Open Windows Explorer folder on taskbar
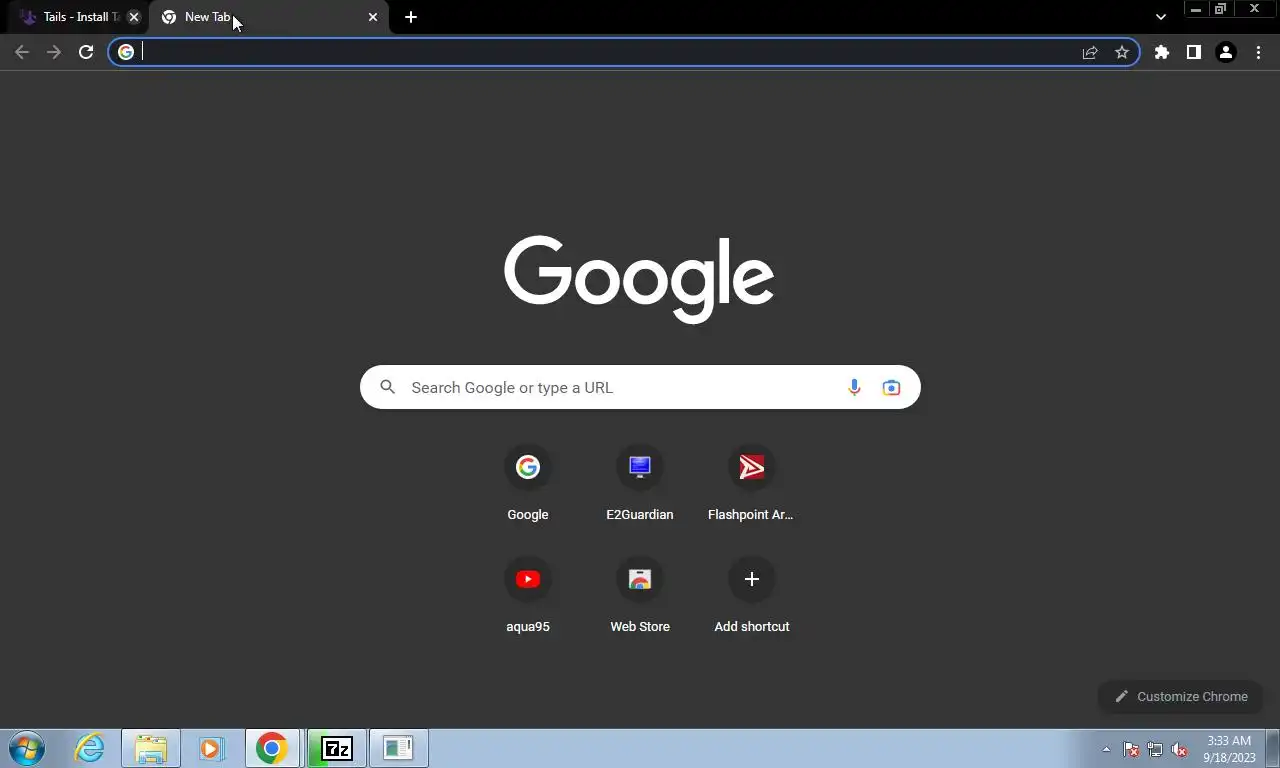Image resolution: width=1280 pixels, height=768 pixels. [151, 748]
